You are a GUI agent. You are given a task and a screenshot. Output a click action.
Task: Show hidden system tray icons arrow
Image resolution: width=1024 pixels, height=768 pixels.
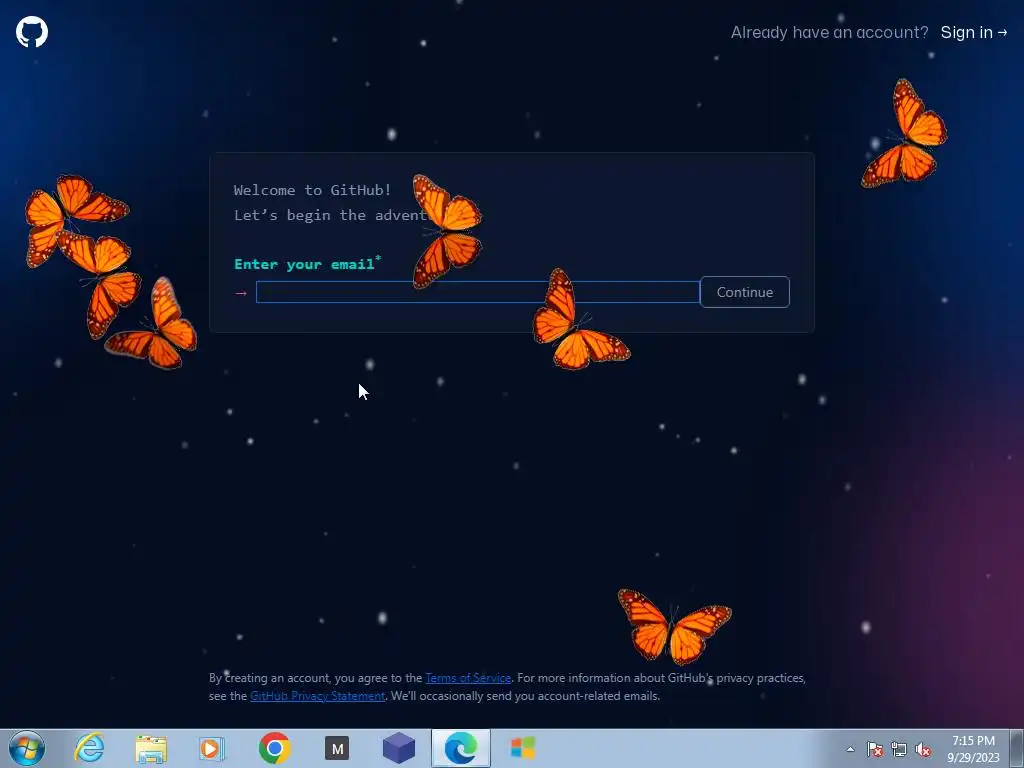click(x=850, y=749)
